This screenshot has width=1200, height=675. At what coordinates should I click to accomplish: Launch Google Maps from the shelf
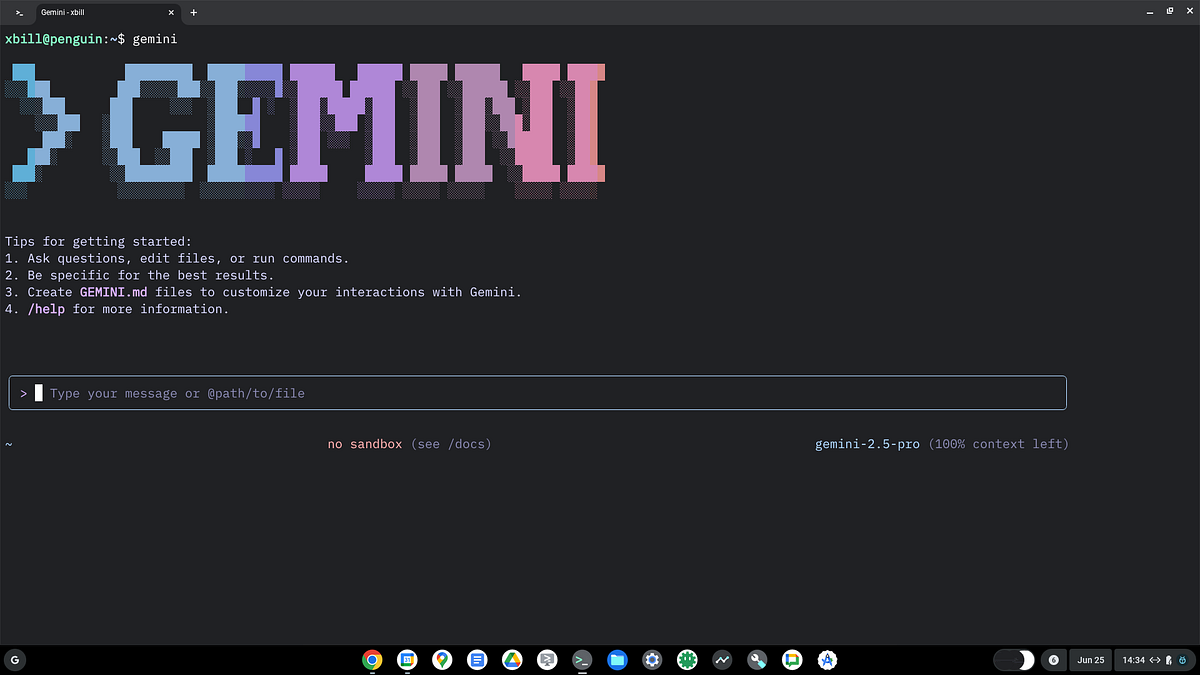442,660
